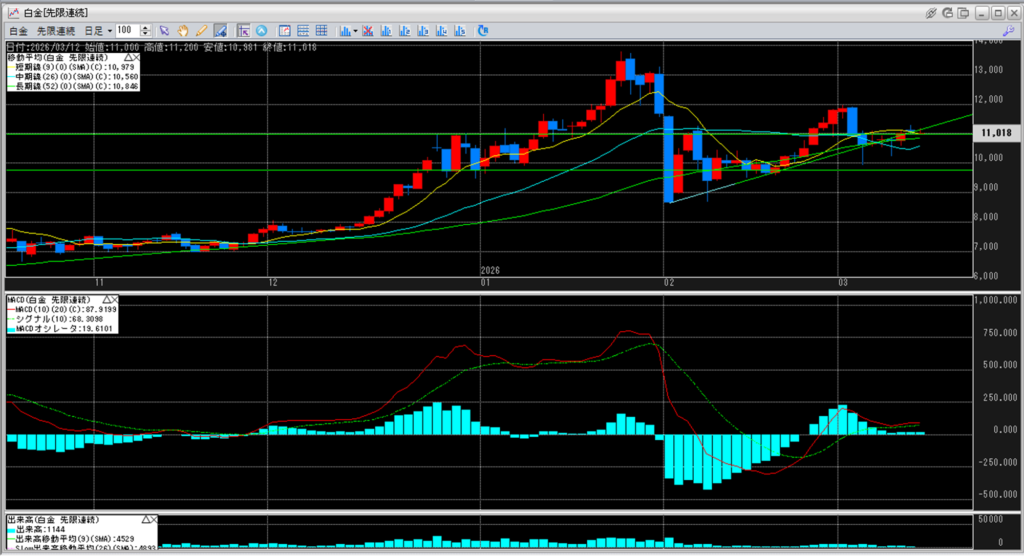Click the 白金 symbol menu item

[17, 31]
